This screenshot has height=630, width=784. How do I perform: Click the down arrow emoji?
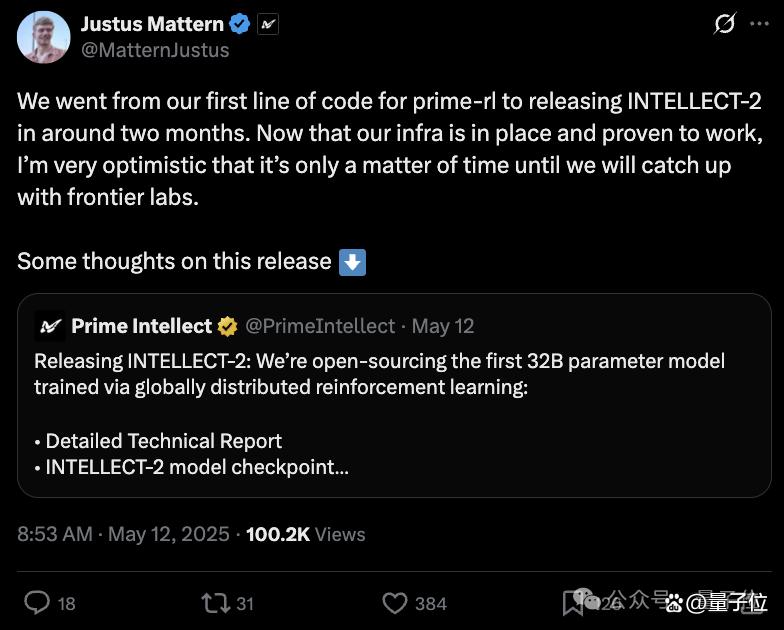click(x=352, y=262)
